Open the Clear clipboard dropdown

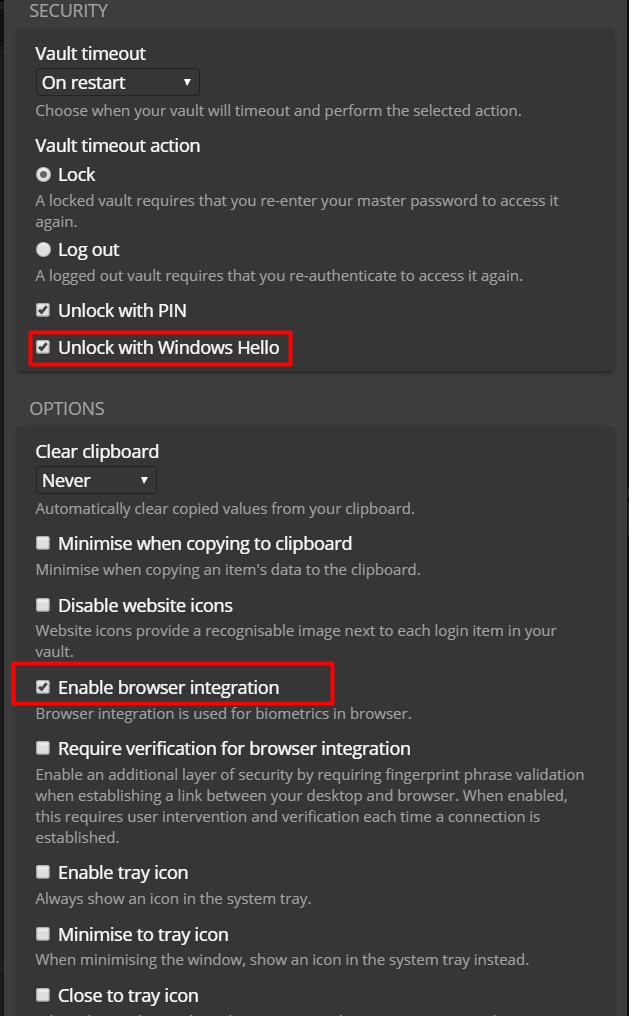[x=96, y=480]
